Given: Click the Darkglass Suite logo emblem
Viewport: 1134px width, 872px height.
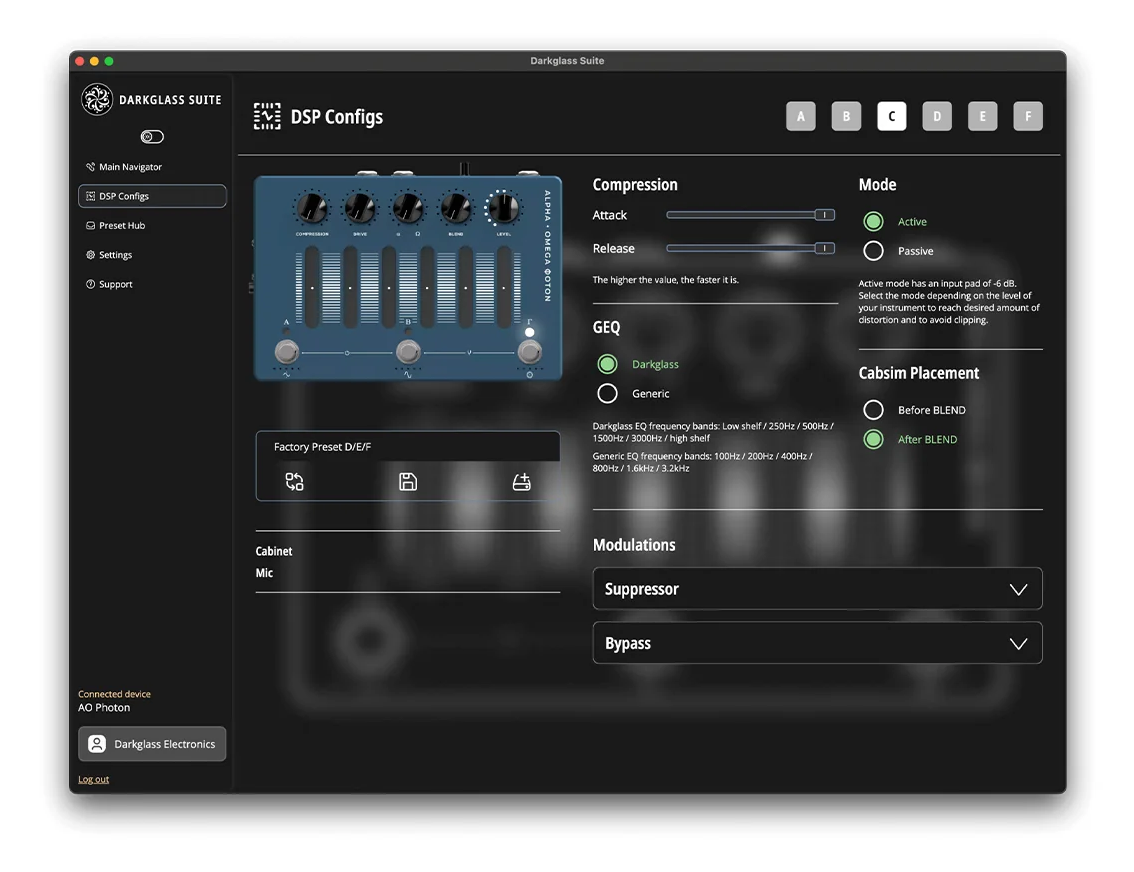Looking at the screenshot, I should click(97, 99).
